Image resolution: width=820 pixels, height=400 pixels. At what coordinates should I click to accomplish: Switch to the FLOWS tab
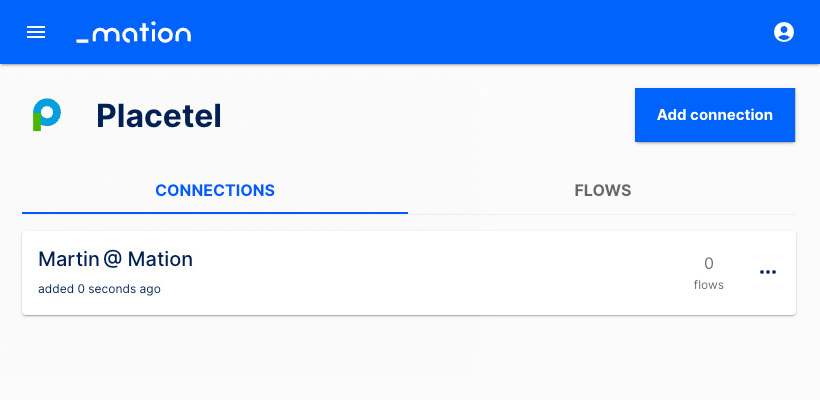602,190
